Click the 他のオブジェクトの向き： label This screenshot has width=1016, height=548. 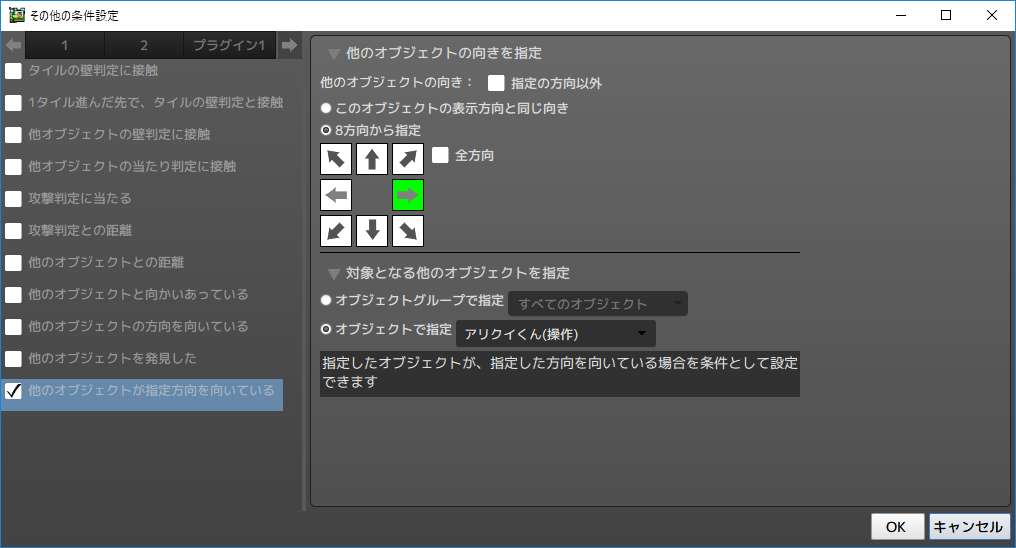pyautogui.click(x=397, y=83)
